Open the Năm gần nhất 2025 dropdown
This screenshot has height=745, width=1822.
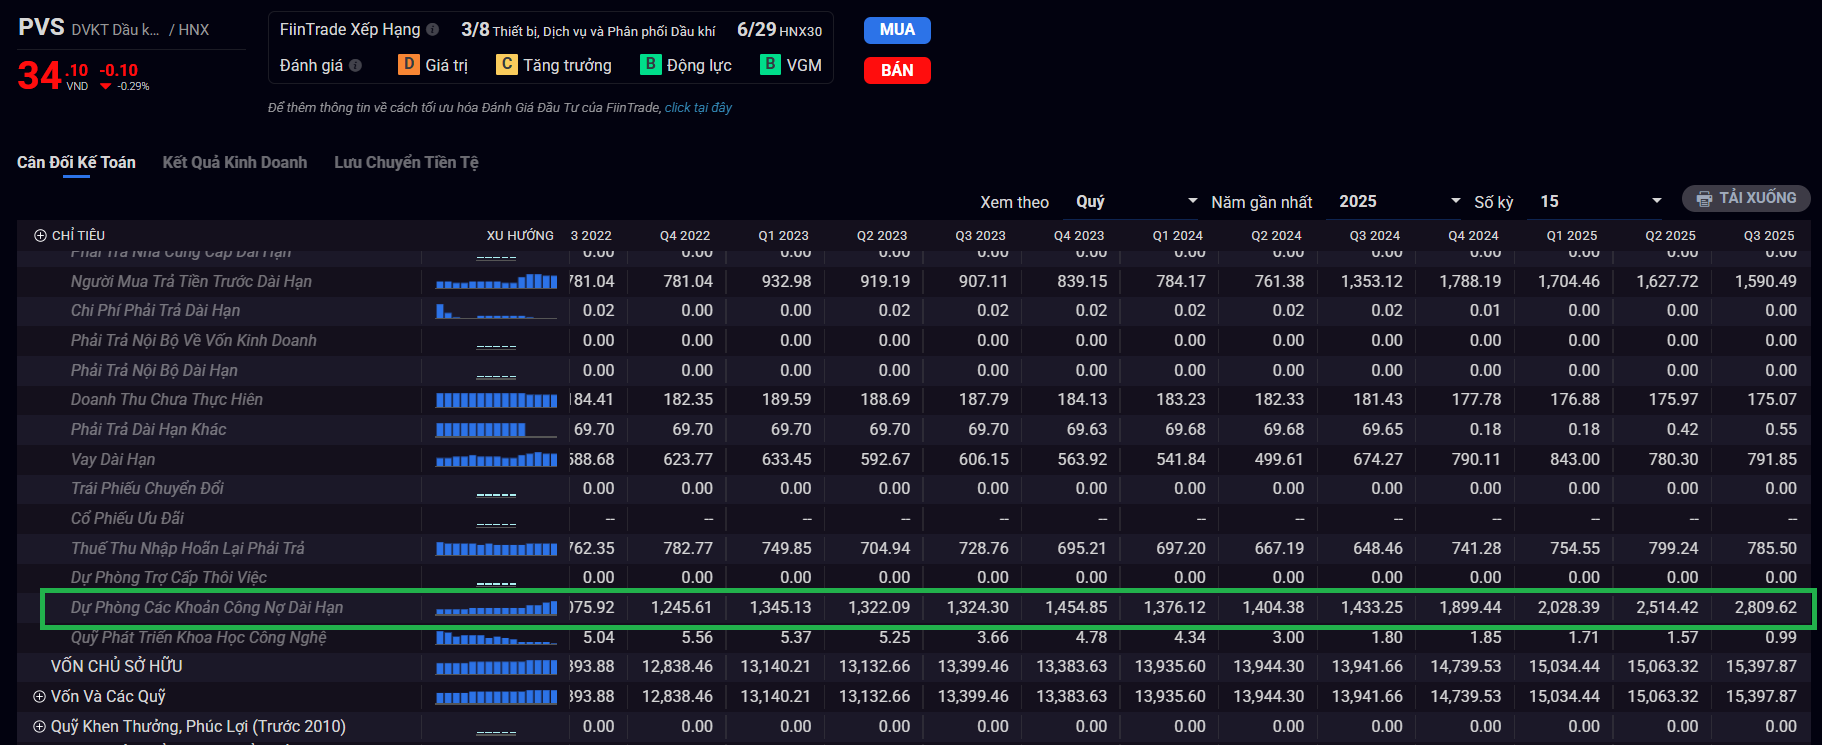[x=1398, y=202]
